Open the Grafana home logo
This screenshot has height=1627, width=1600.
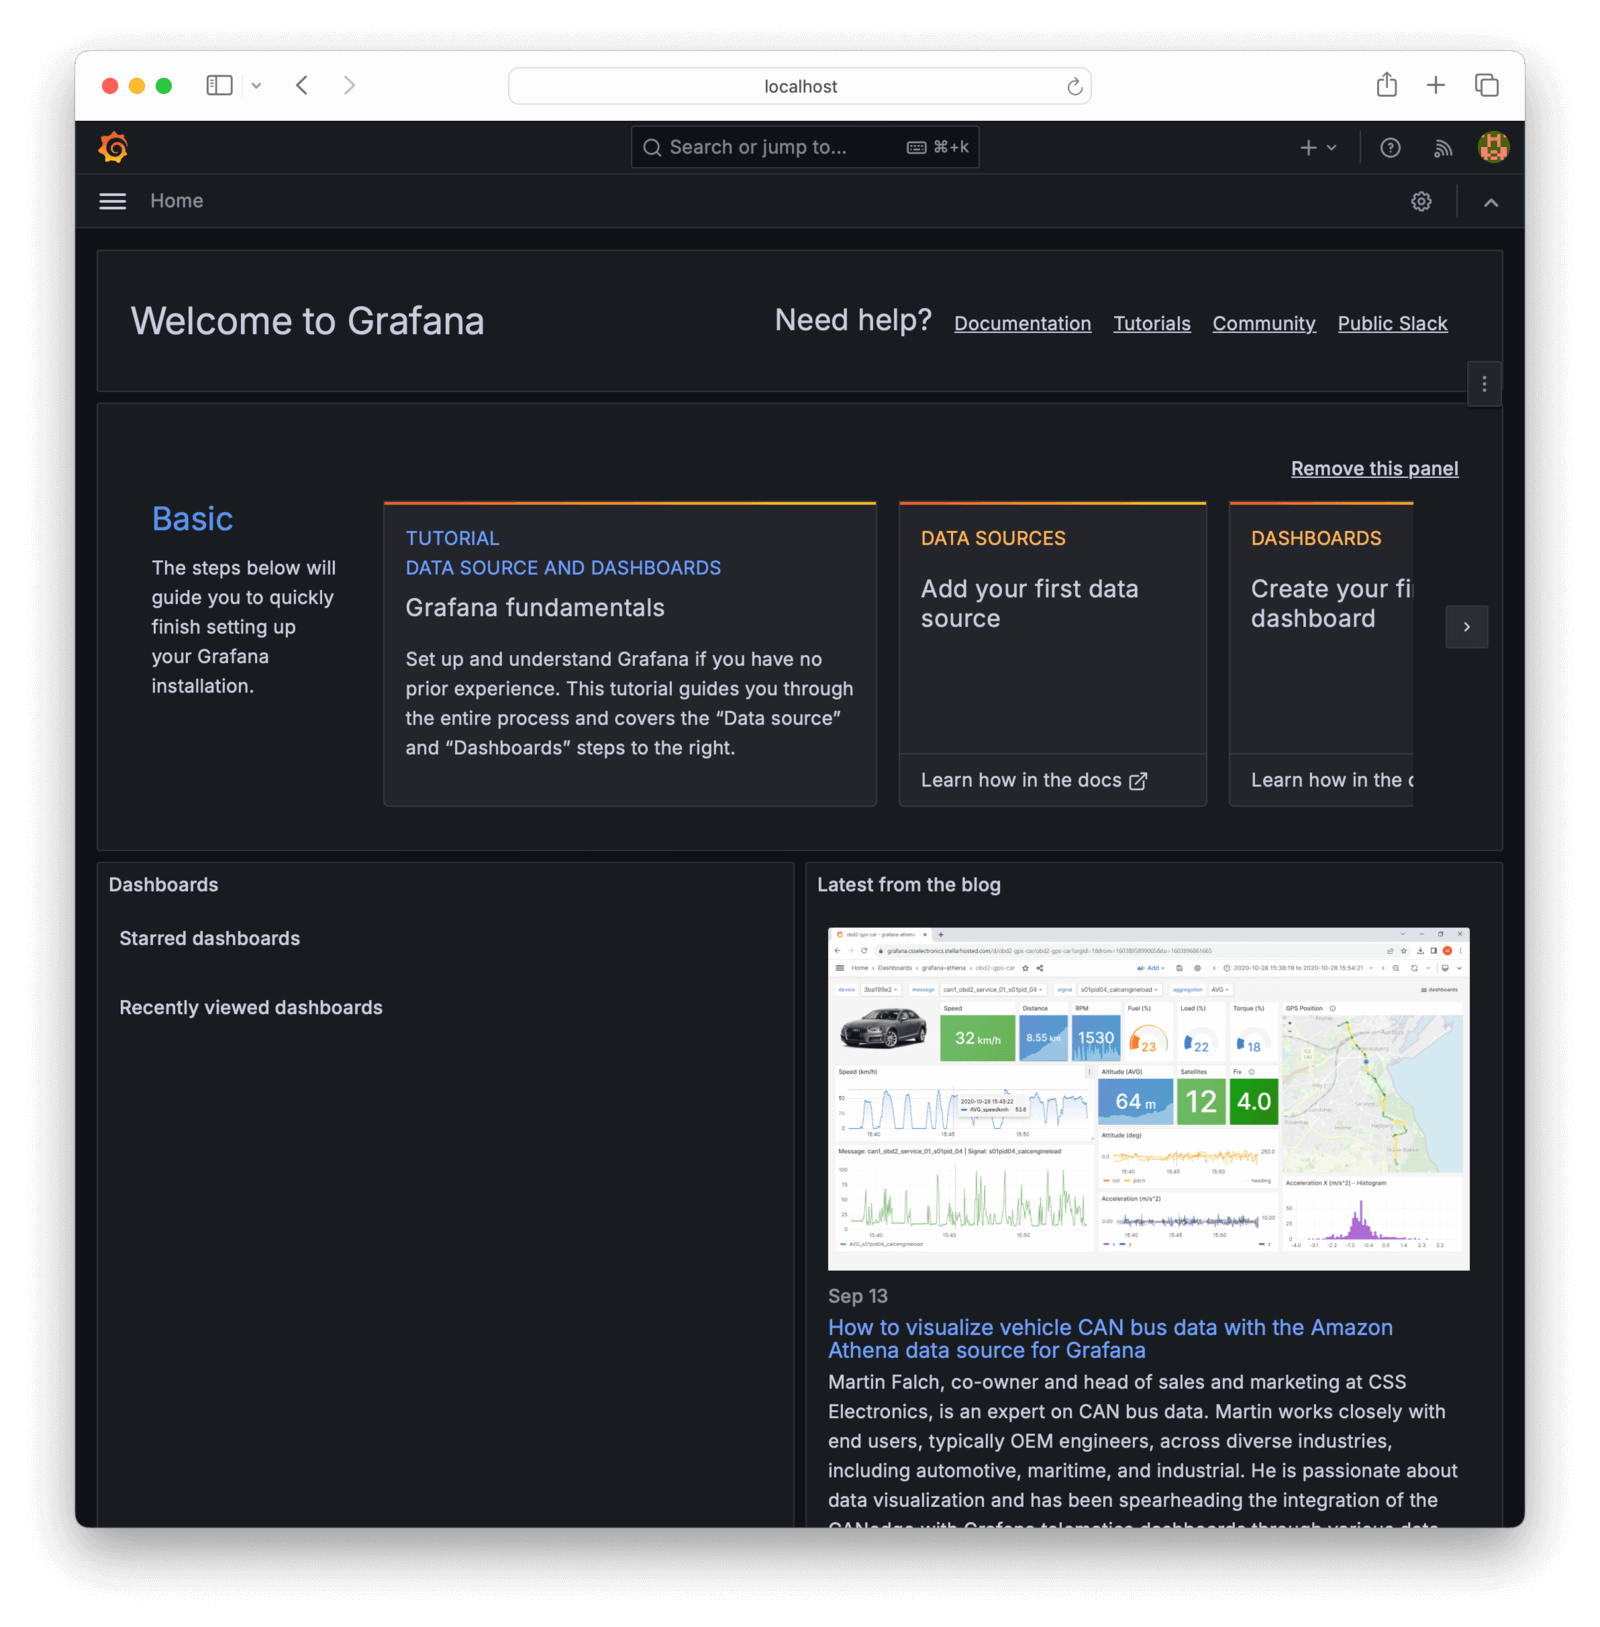coord(113,147)
